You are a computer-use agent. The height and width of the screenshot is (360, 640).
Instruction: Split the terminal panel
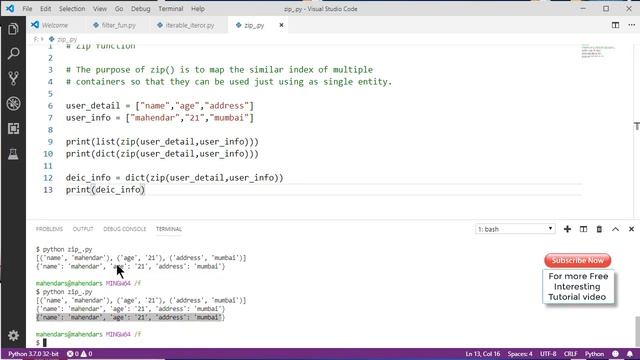[583, 229]
